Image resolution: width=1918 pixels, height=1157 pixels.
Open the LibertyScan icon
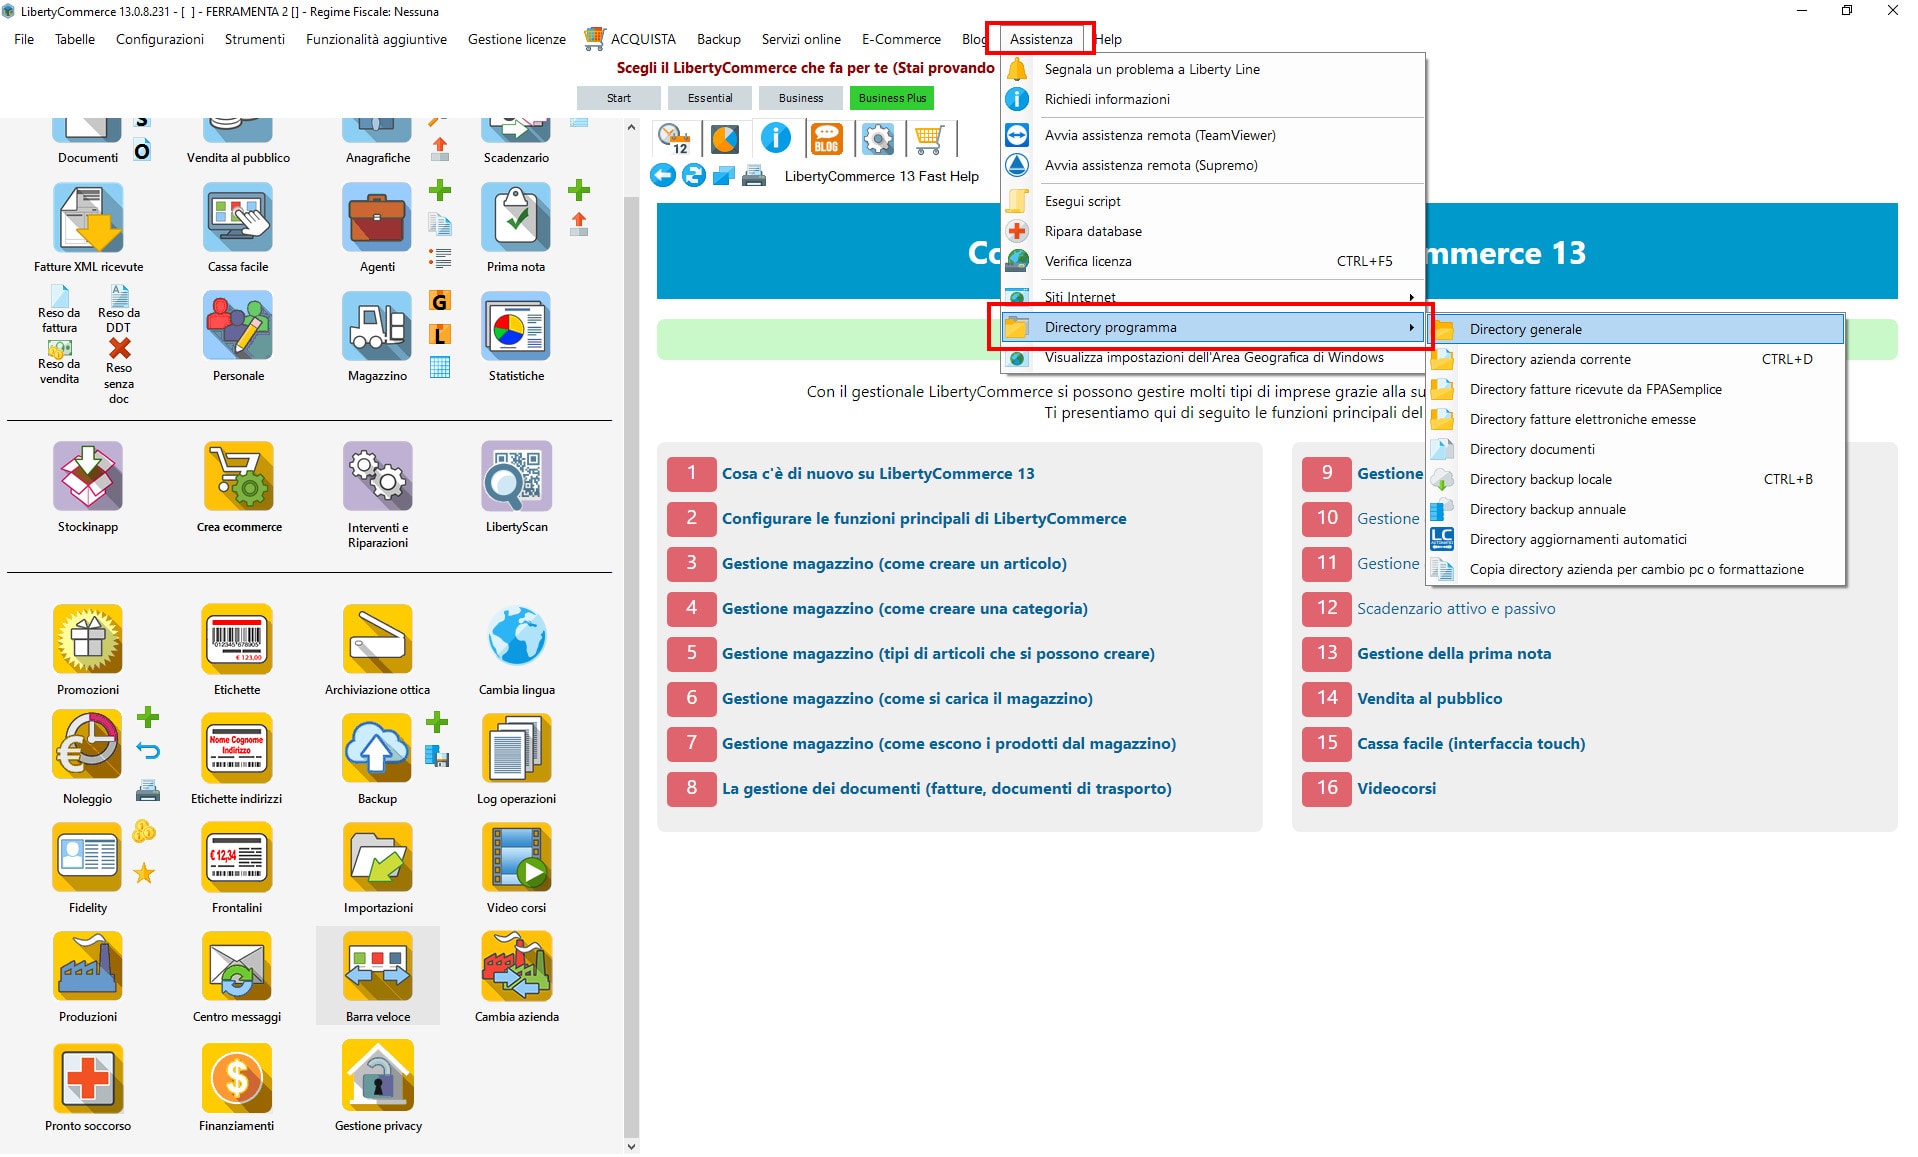(516, 477)
